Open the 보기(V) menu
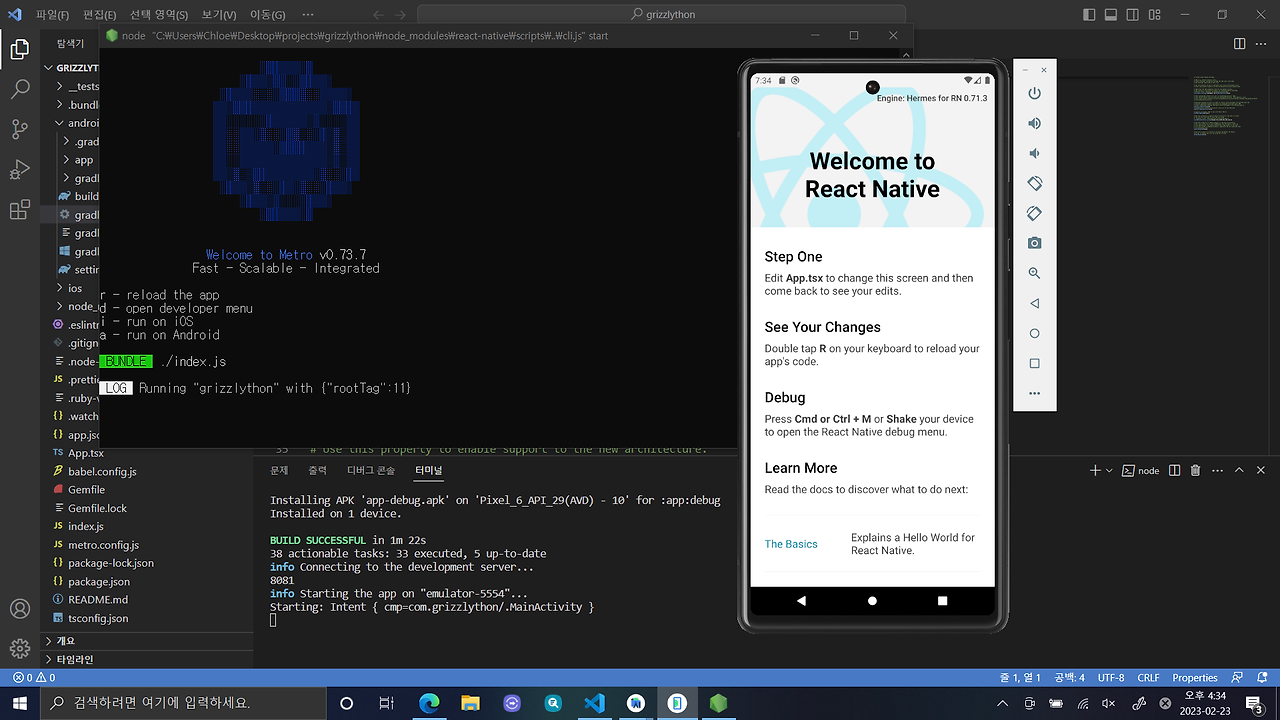1280x720 pixels. (219, 15)
